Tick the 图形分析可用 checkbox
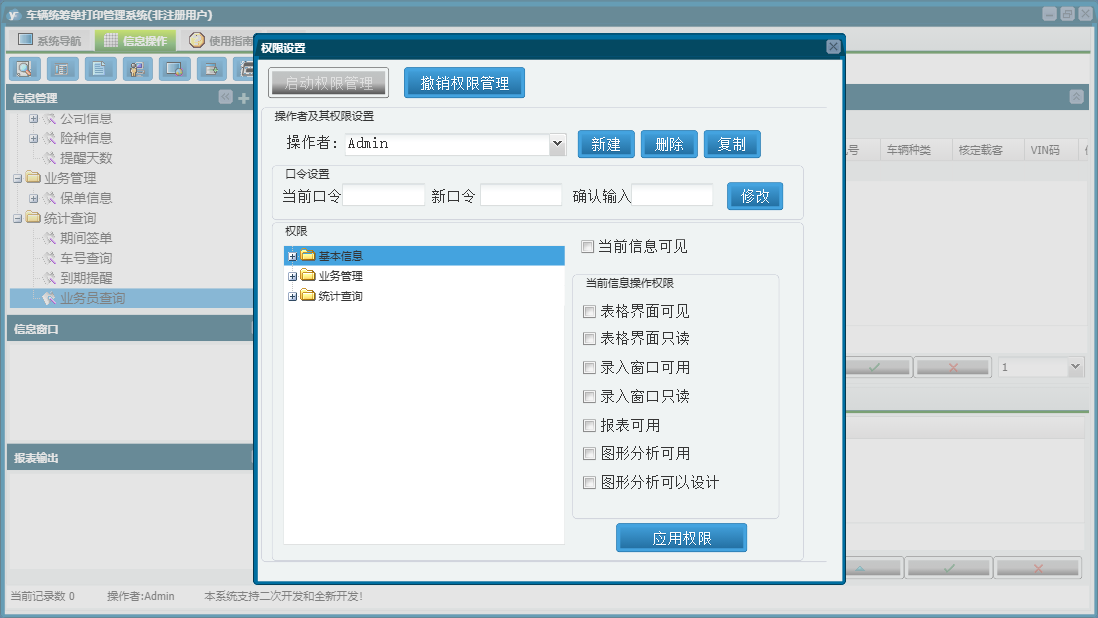The width and height of the screenshot is (1098, 618). point(590,454)
